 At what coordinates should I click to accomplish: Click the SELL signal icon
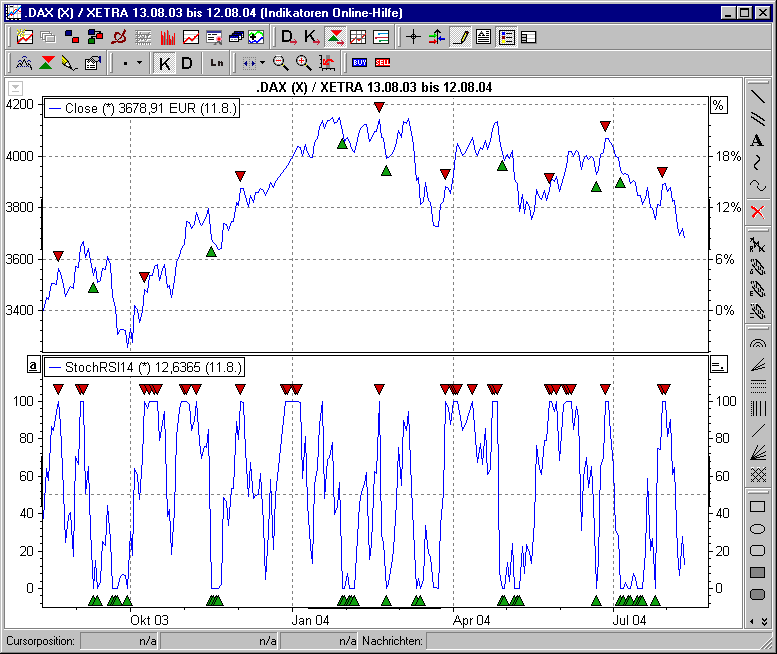coord(382,63)
